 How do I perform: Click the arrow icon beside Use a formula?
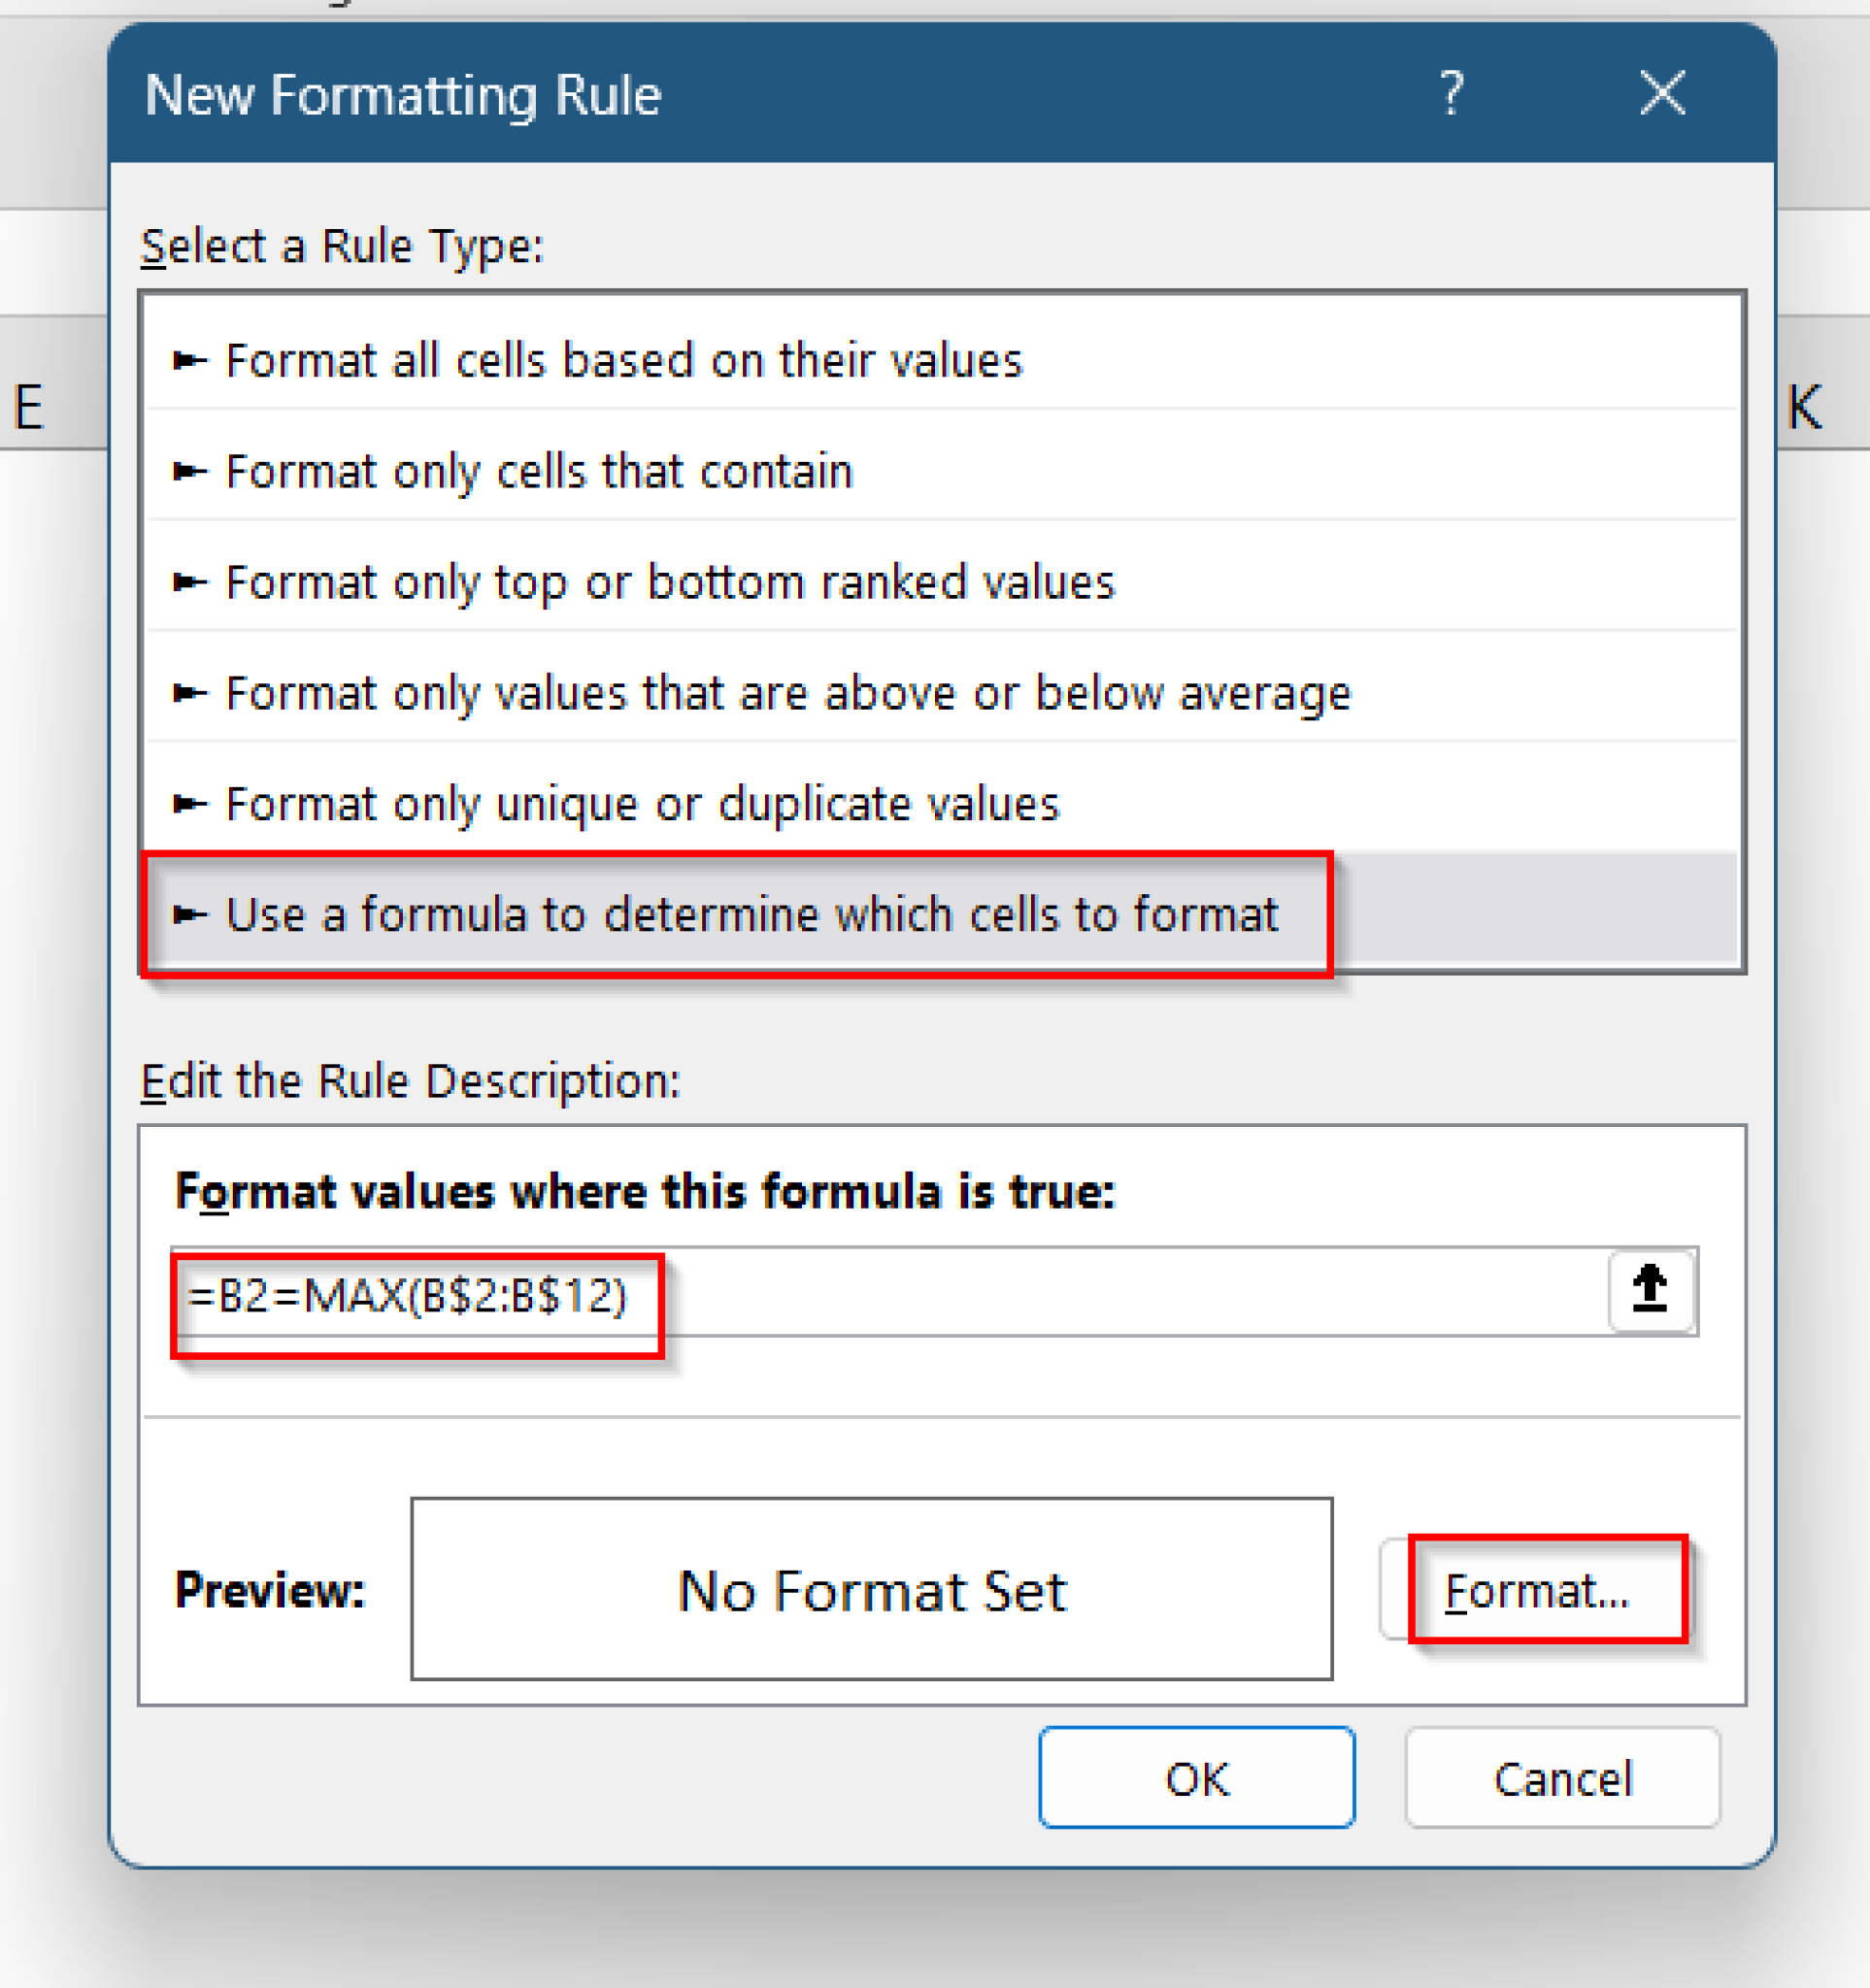click(x=189, y=914)
